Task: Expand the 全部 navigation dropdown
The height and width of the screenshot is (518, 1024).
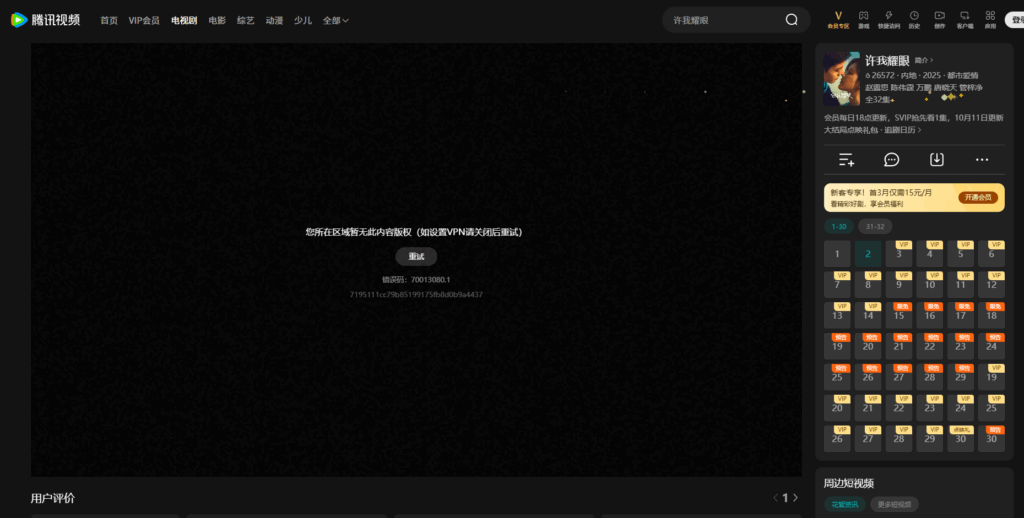Action: (336, 20)
